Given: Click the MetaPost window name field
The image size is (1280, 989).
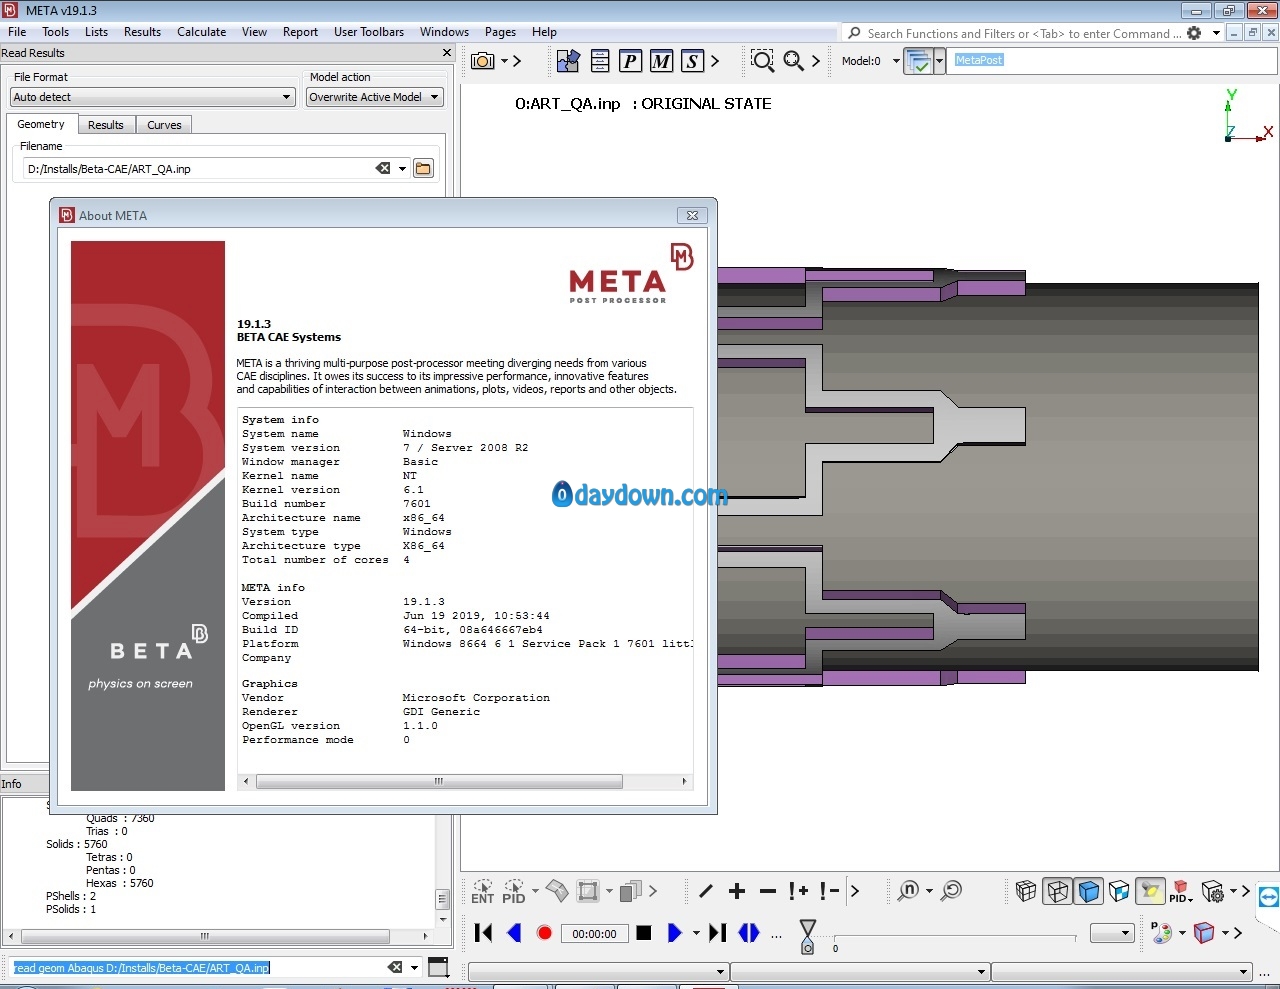Looking at the screenshot, I should [1113, 61].
